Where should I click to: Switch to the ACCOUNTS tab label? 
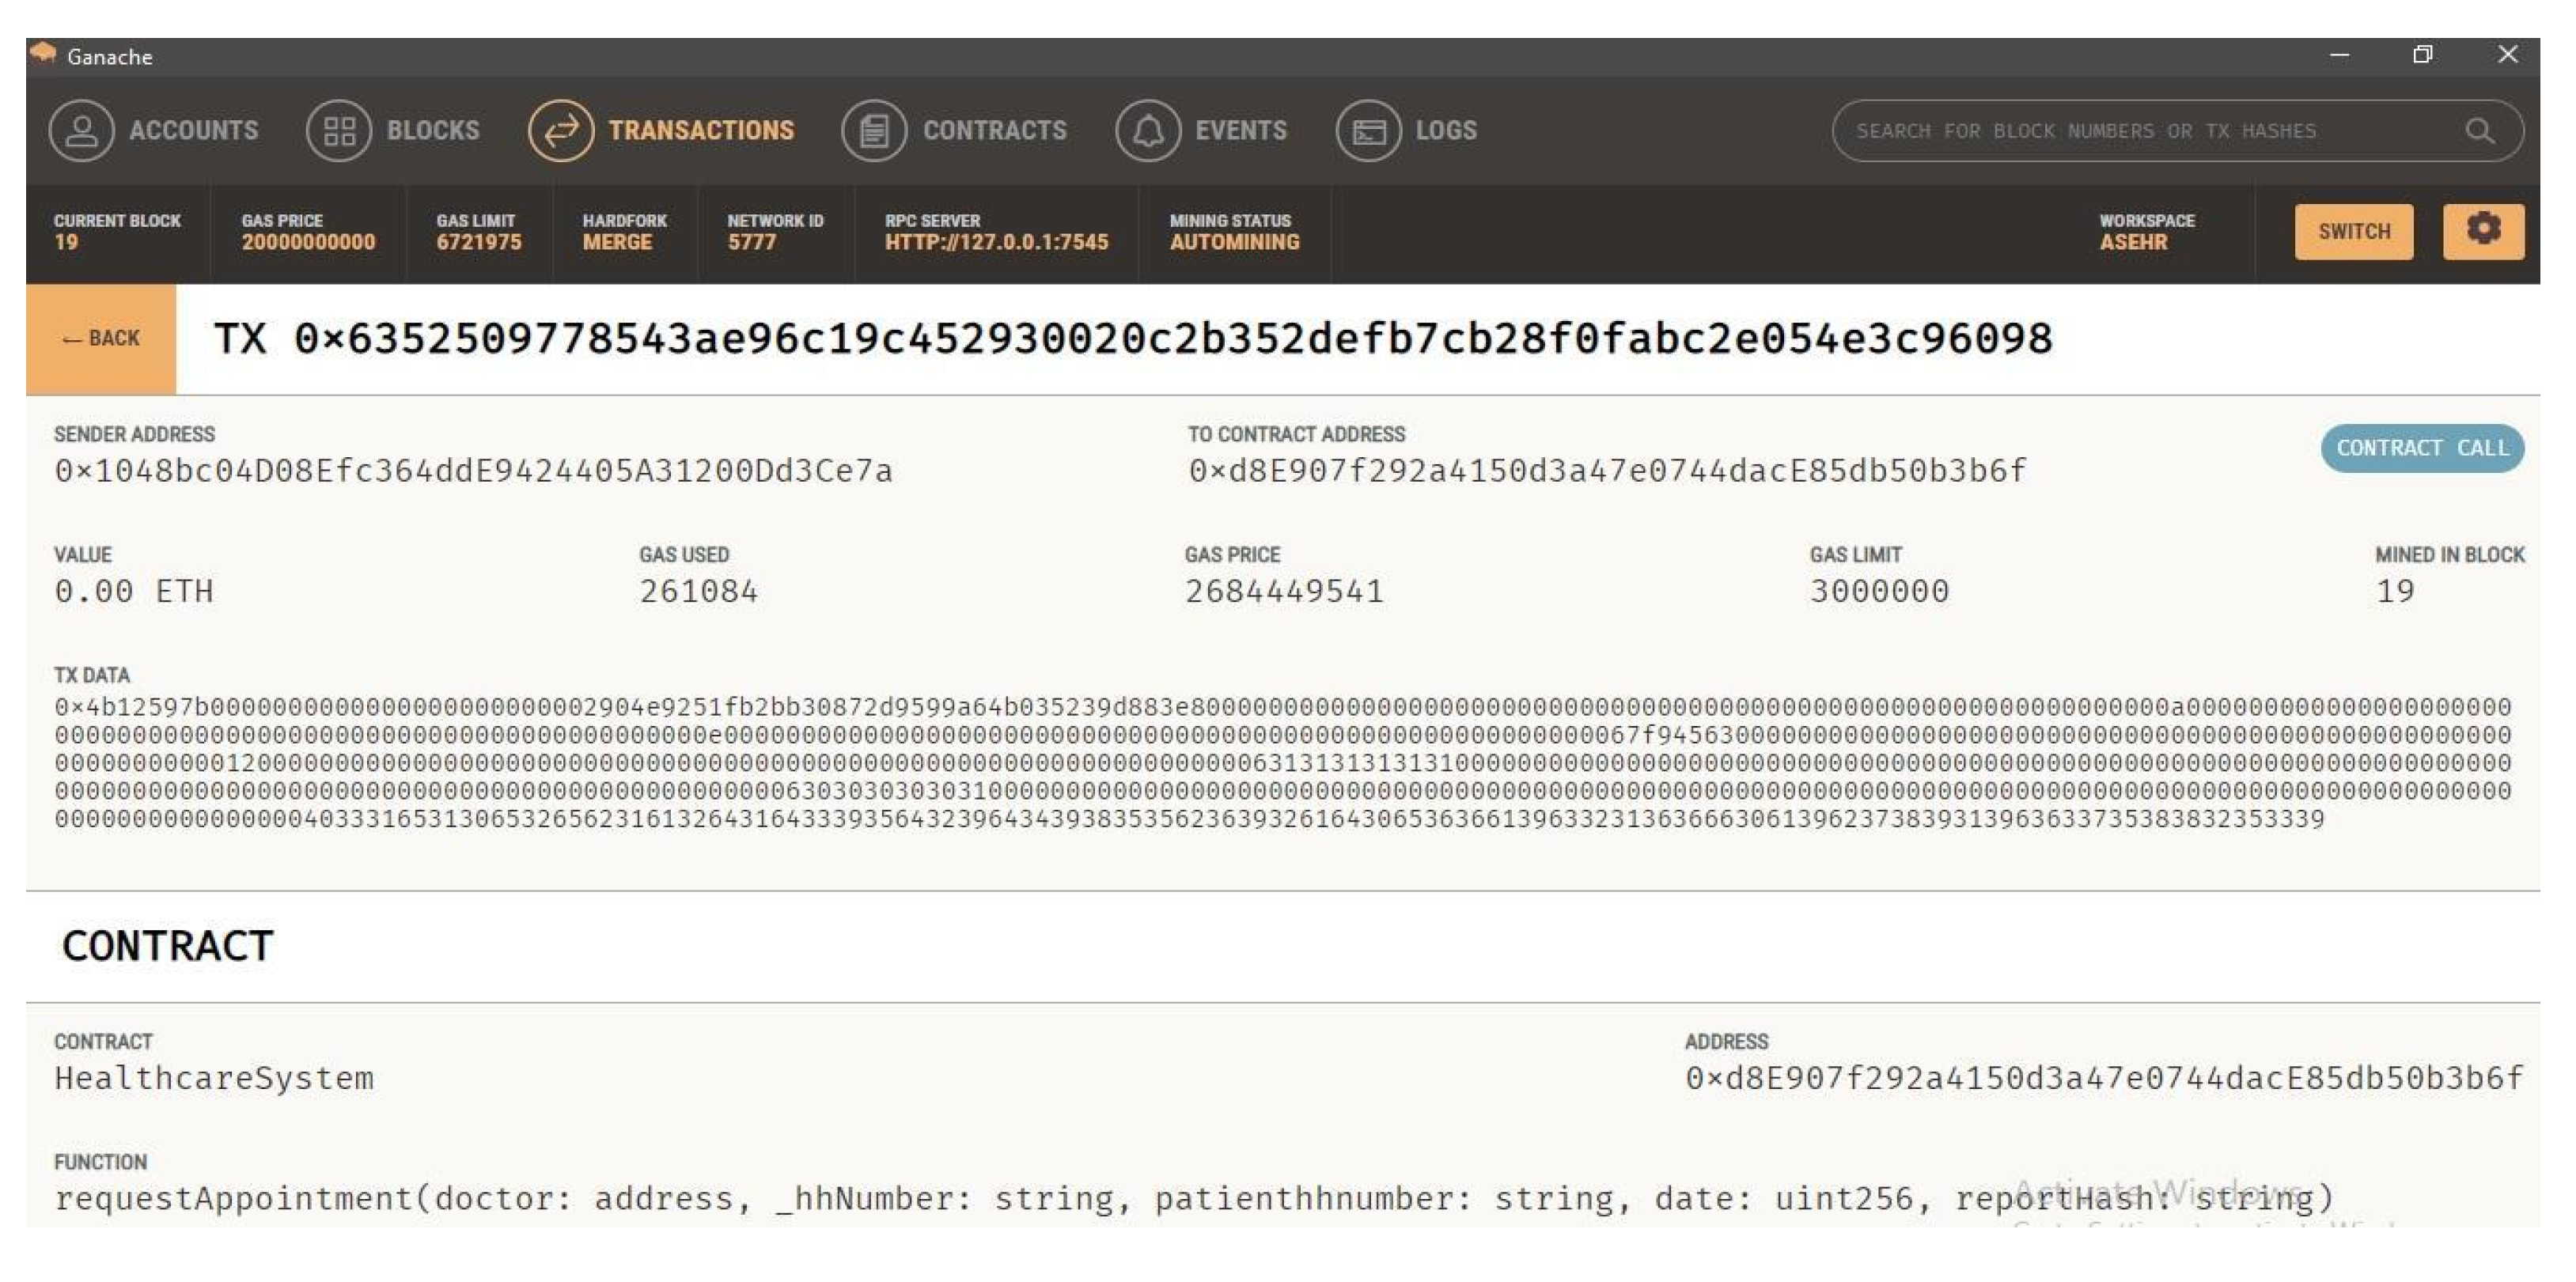[x=194, y=131]
